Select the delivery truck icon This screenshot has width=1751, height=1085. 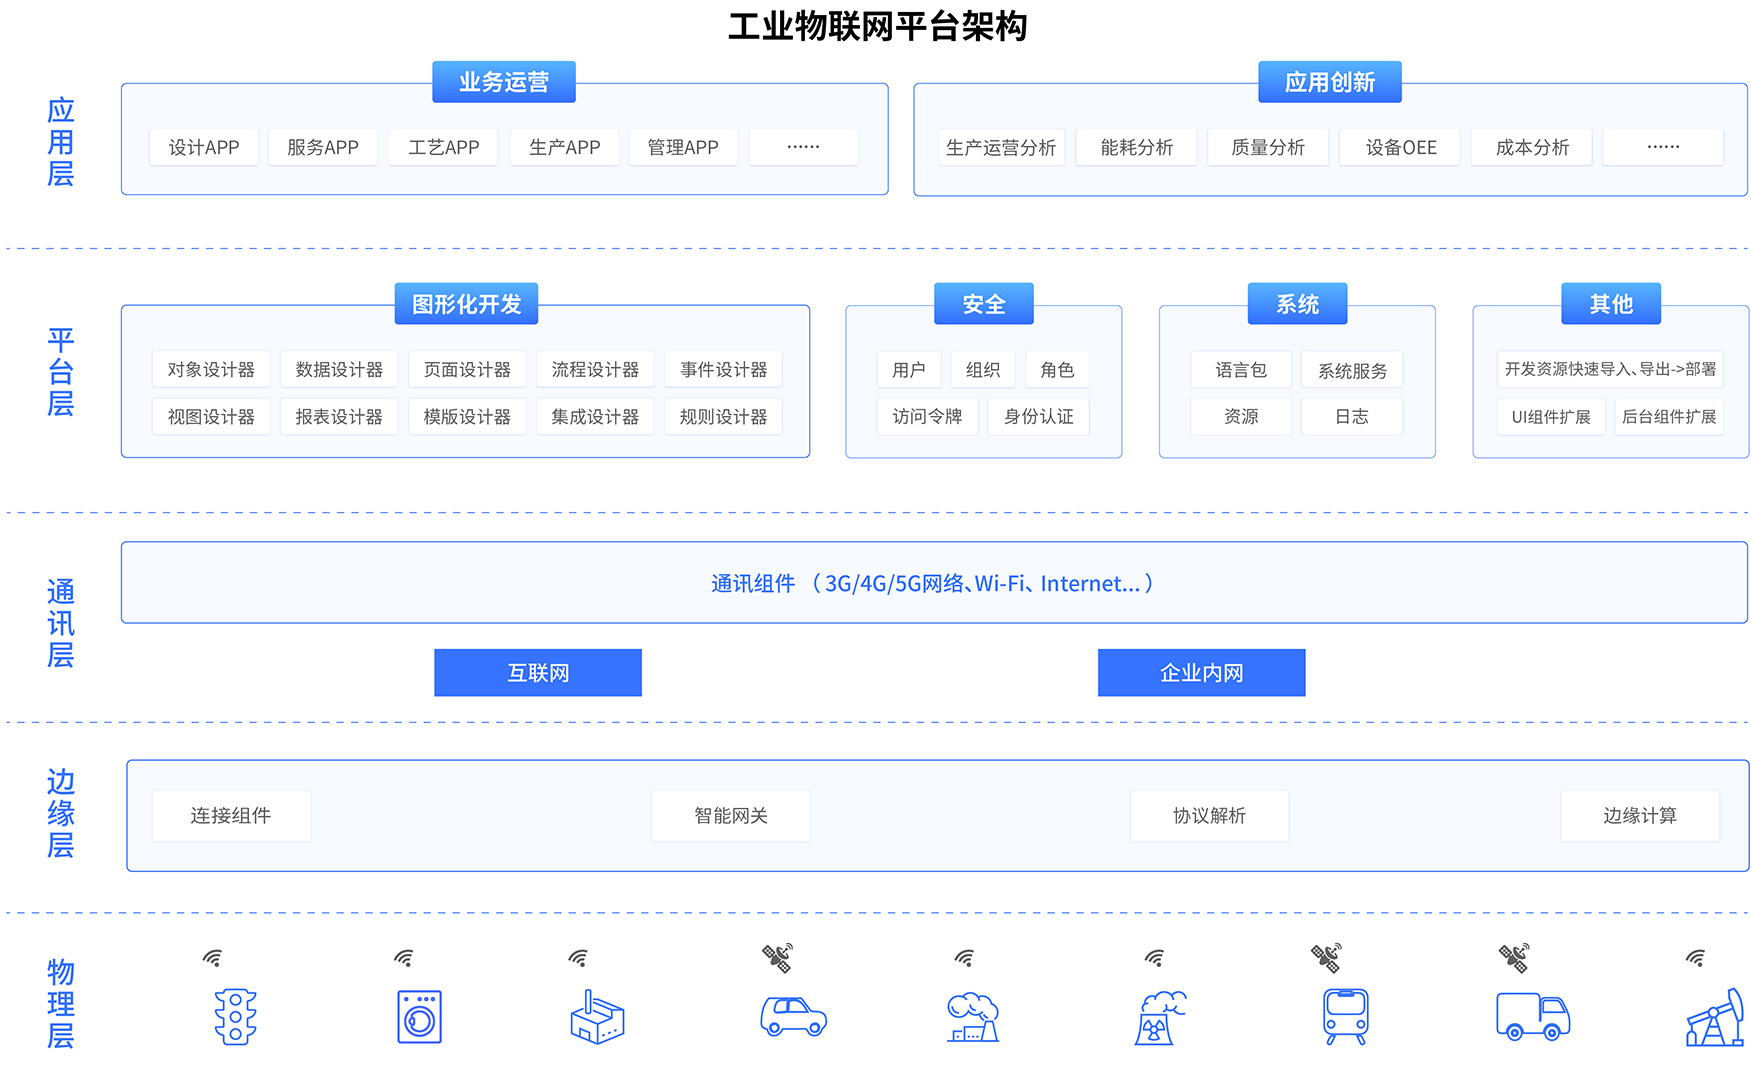tap(1533, 1017)
